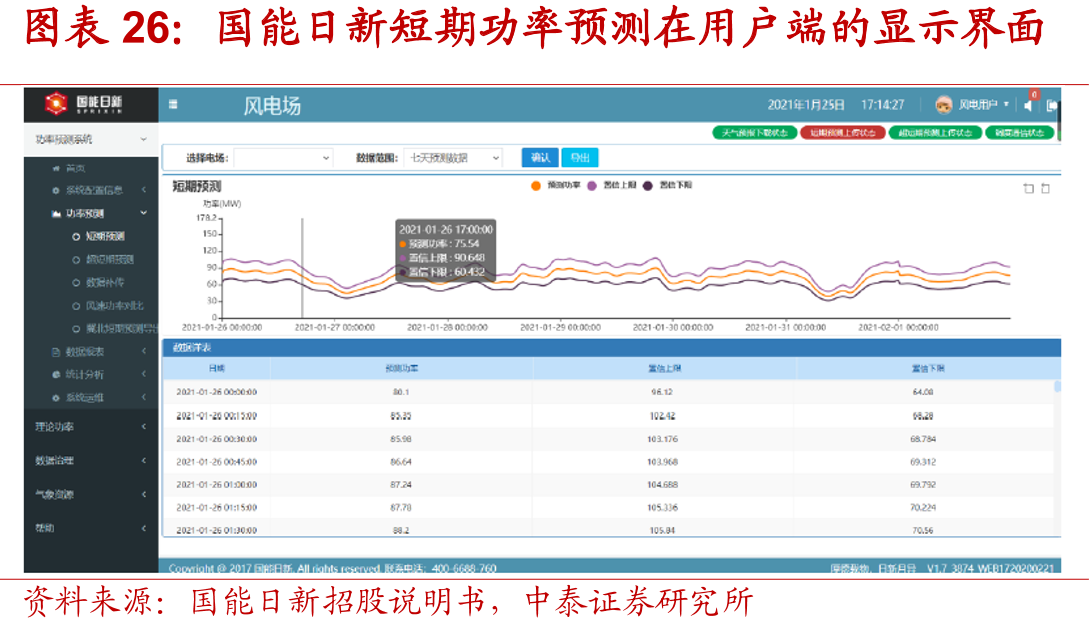Image resolution: width=1089 pixels, height=633 pixels.
Task: Click the green pill ending in 通信状态
Action: tap(1020, 133)
